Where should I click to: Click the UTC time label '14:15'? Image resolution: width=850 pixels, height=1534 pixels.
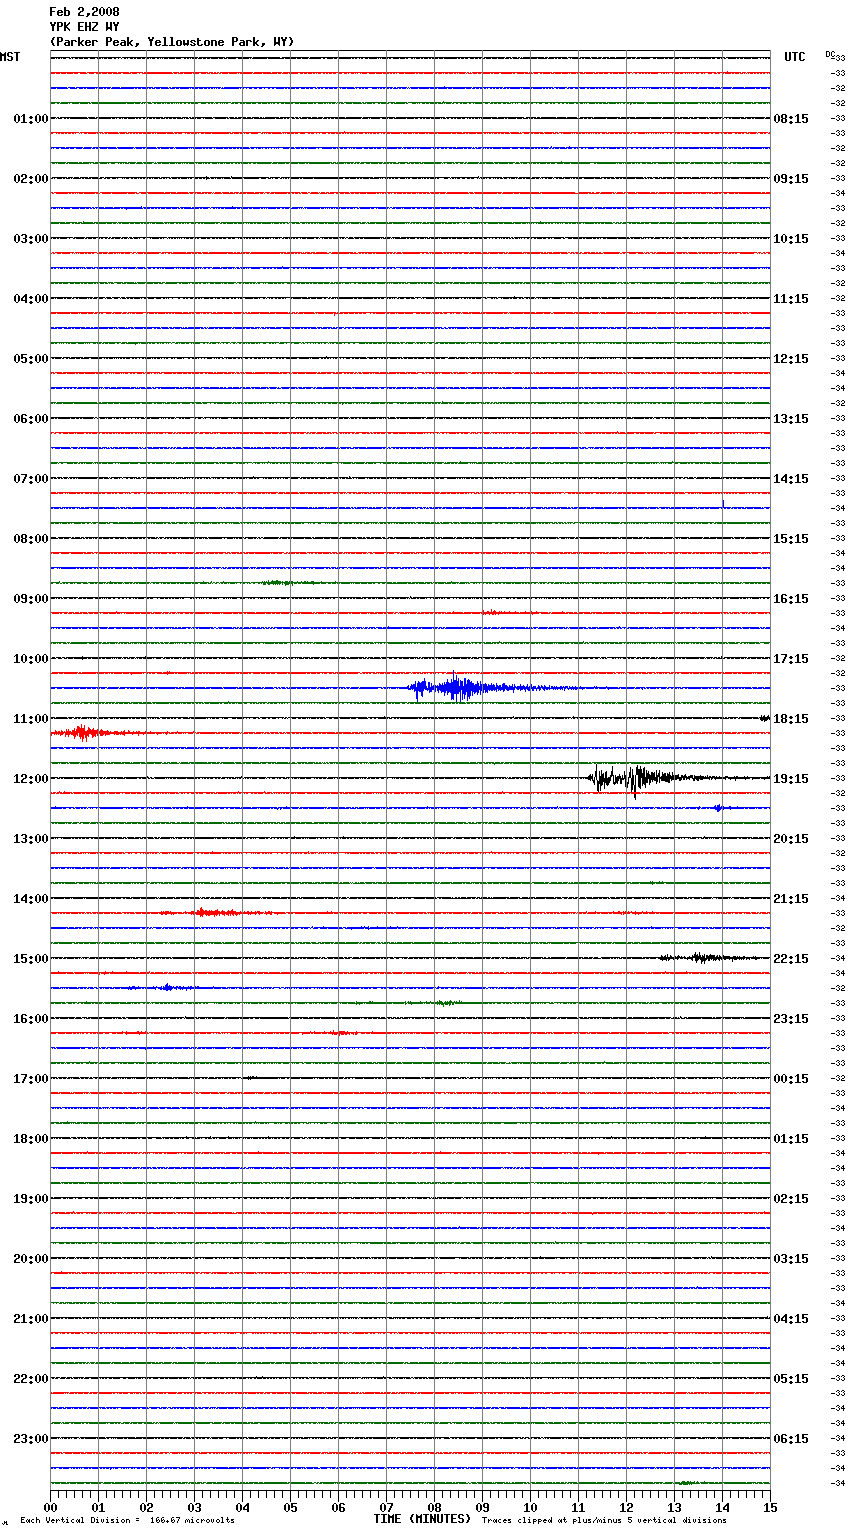coord(791,479)
